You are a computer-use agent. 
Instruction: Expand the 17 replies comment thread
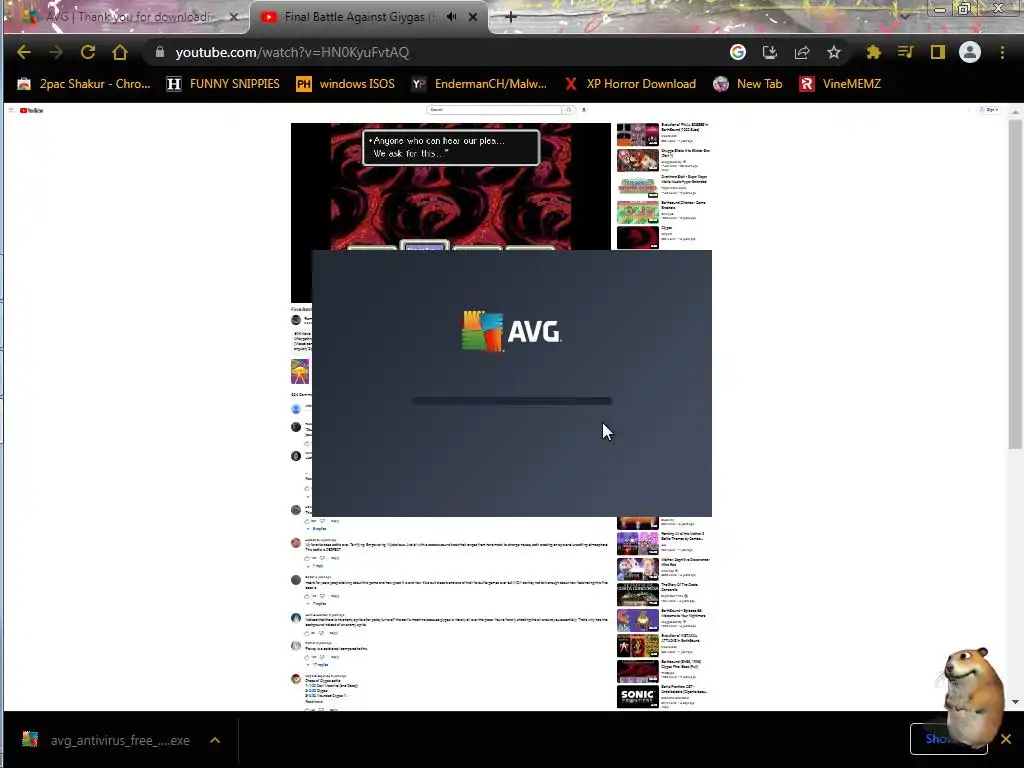click(319, 664)
